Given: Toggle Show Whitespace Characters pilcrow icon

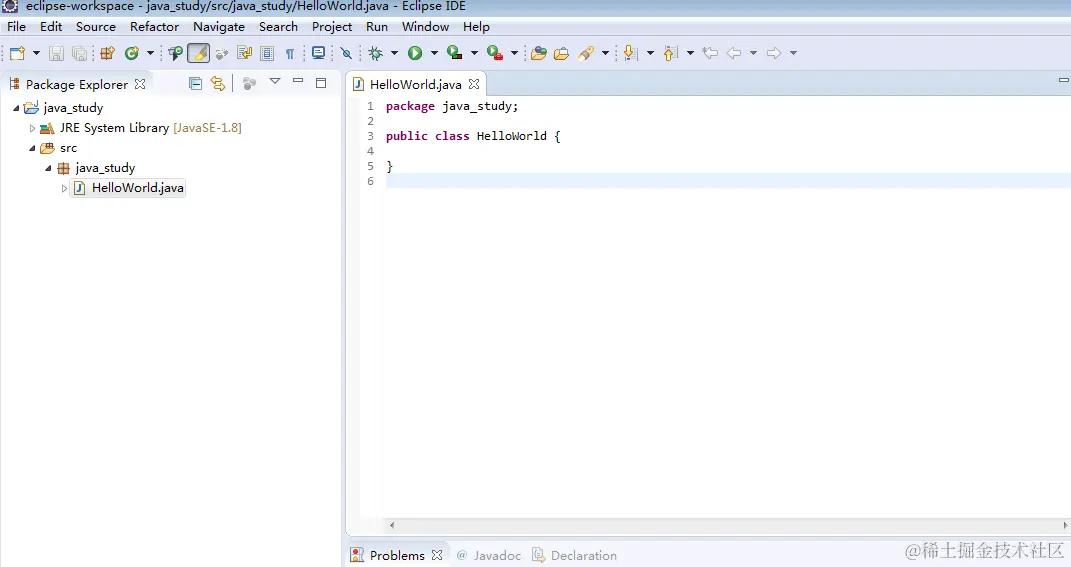Looking at the screenshot, I should pyautogui.click(x=290, y=53).
